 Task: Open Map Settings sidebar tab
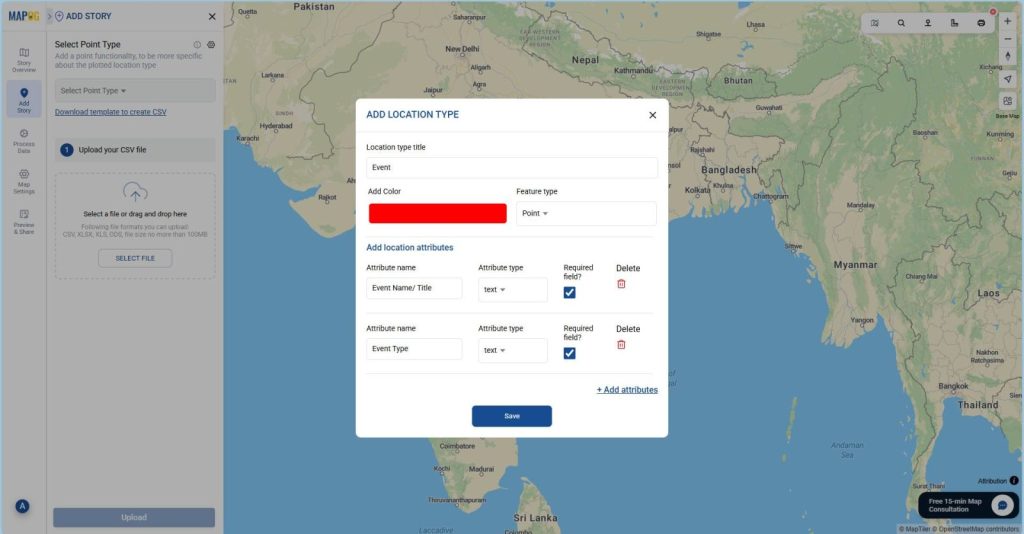24,180
